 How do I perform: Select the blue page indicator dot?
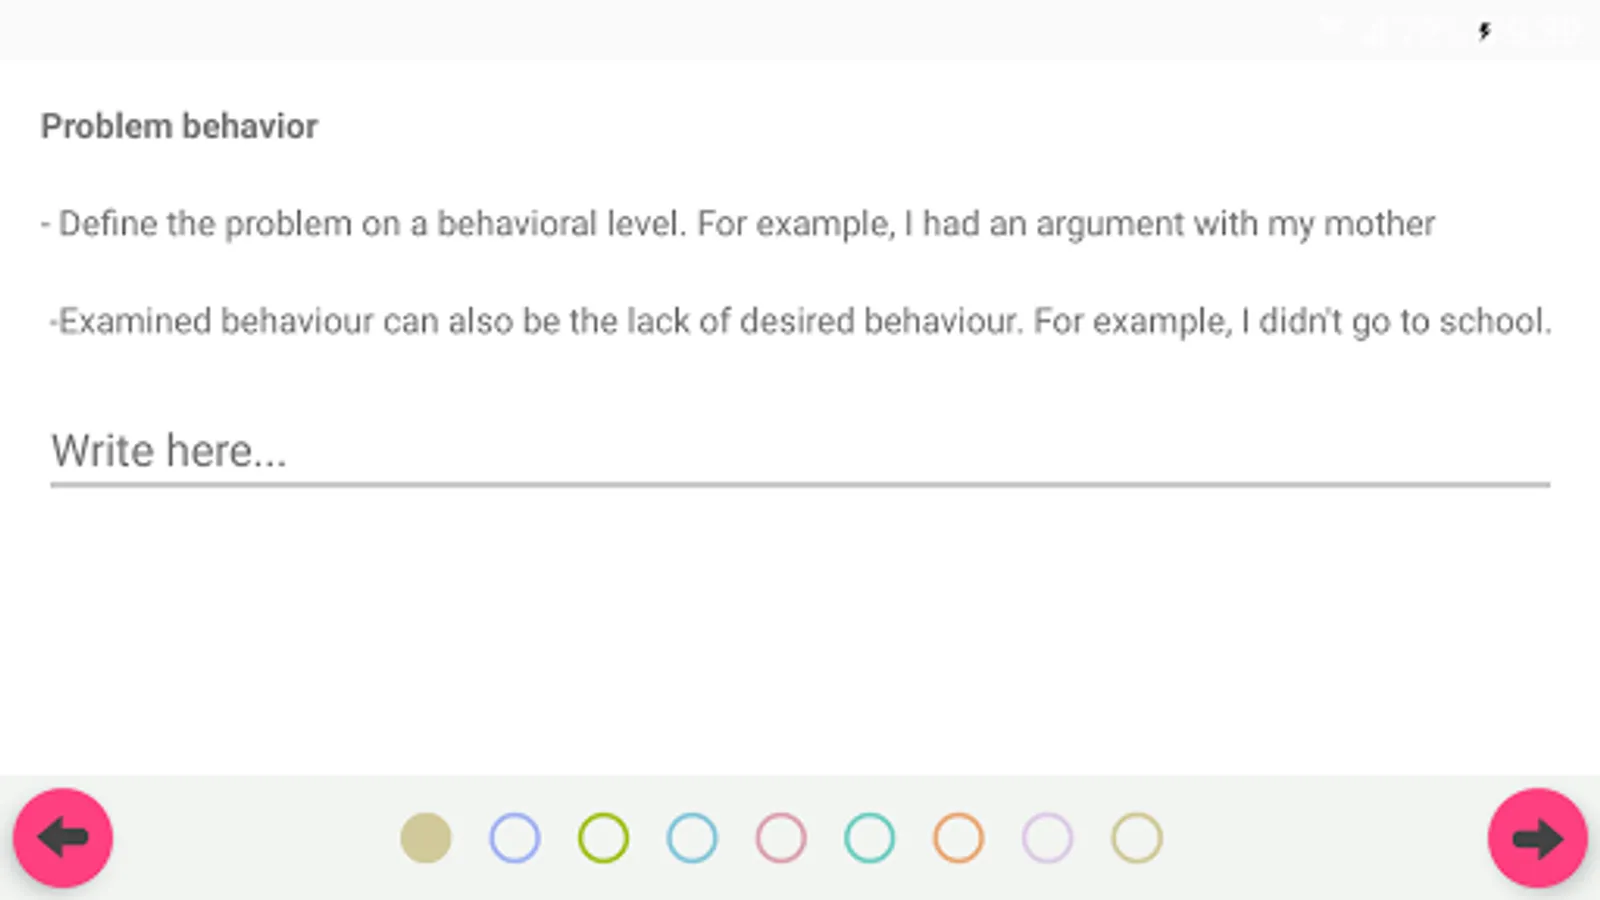coord(515,838)
